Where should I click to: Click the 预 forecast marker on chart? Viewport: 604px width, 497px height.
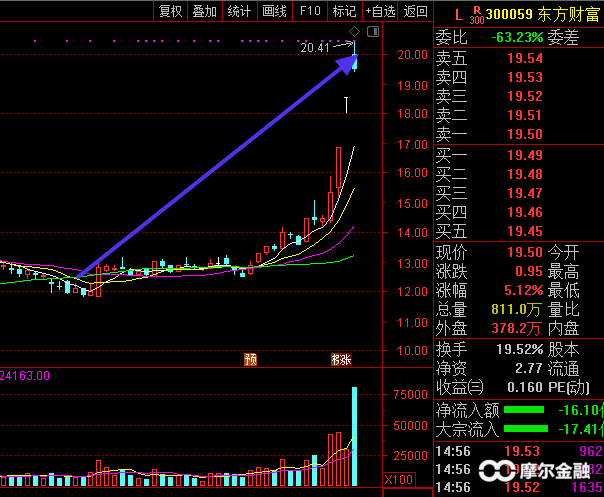250,359
